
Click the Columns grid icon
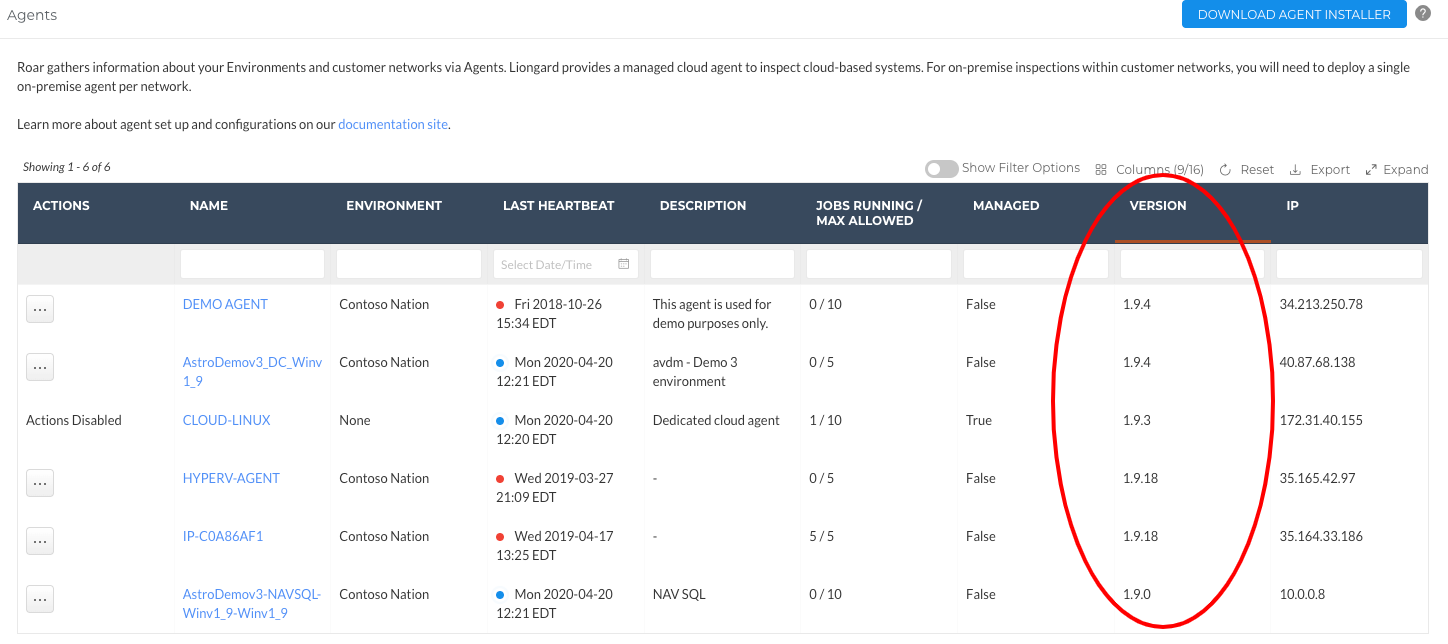click(x=1101, y=170)
